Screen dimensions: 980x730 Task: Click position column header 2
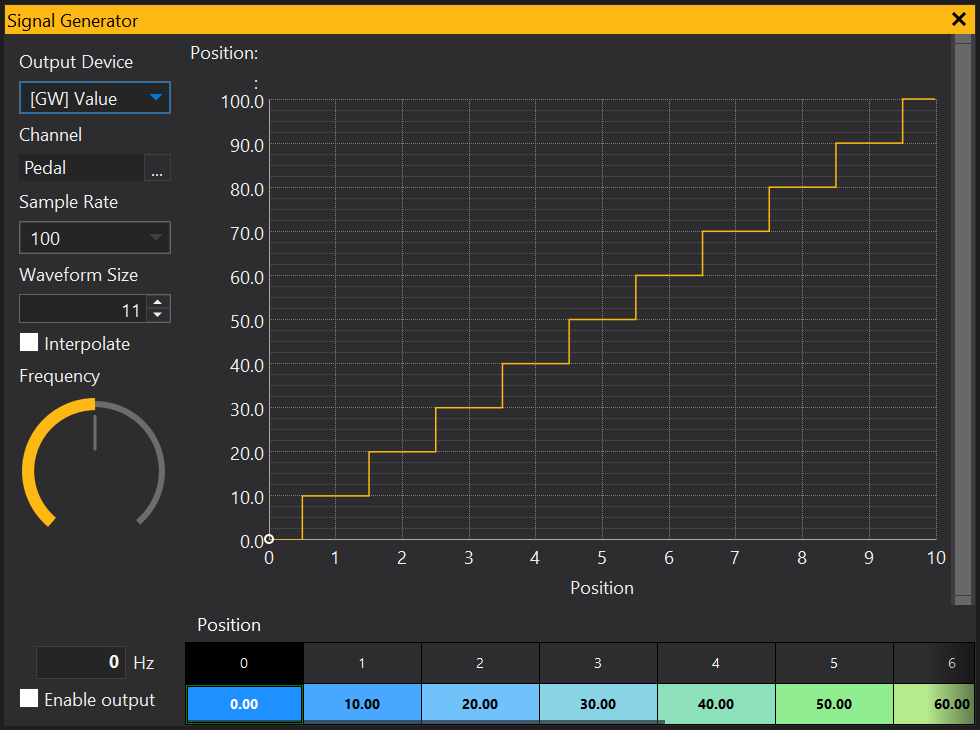pyautogui.click(x=480, y=663)
